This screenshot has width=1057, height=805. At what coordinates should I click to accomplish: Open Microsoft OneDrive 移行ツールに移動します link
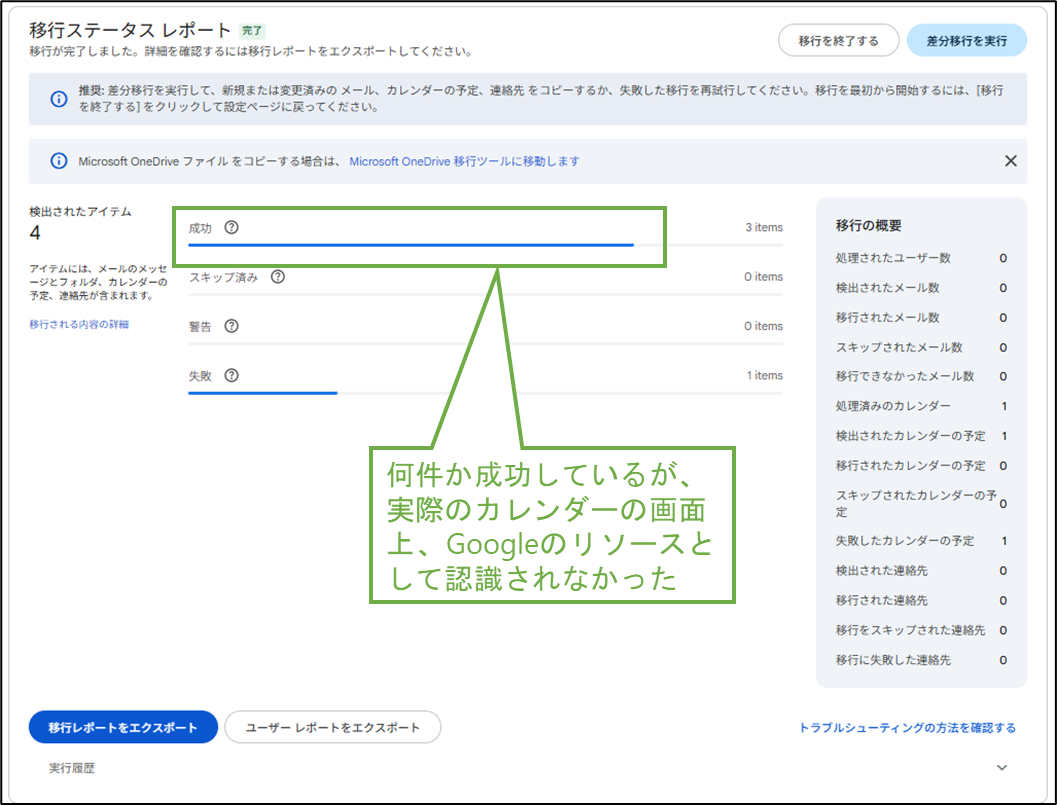tap(464, 161)
